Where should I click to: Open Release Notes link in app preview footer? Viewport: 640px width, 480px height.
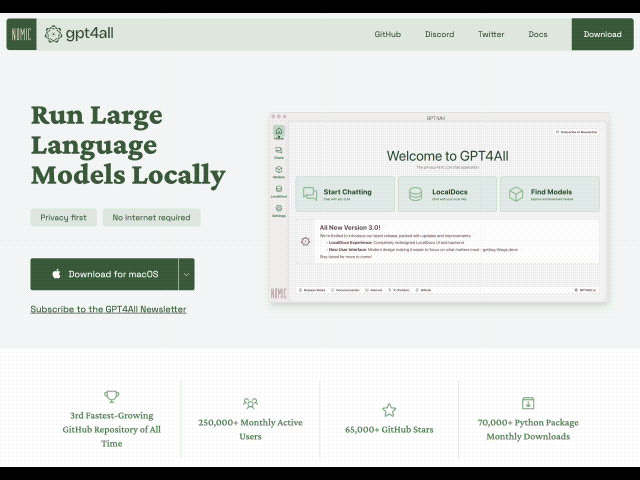click(x=312, y=290)
